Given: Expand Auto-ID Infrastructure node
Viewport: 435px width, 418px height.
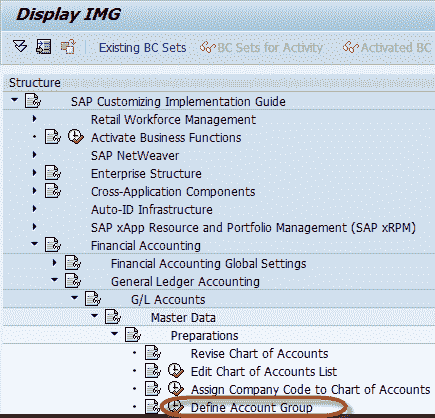Looking at the screenshot, I should (34, 208).
